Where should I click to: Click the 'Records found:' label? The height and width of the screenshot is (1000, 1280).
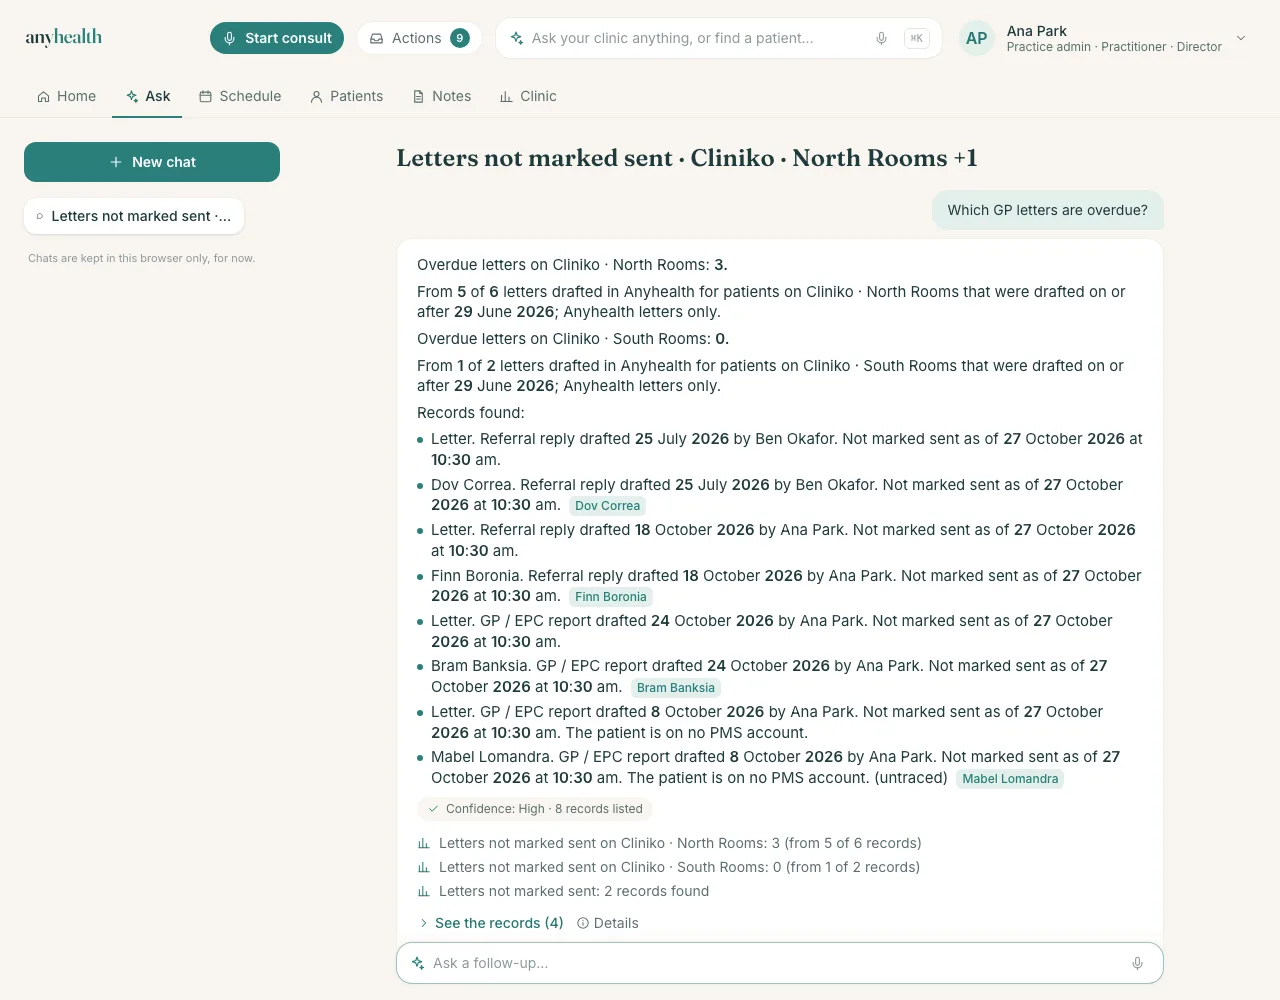coord(471,413)
